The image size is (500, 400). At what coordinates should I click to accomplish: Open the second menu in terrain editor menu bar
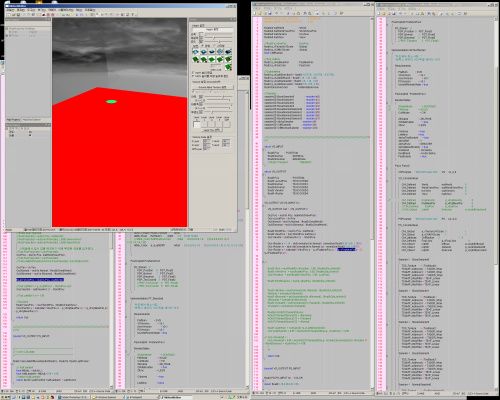point(21,10)
